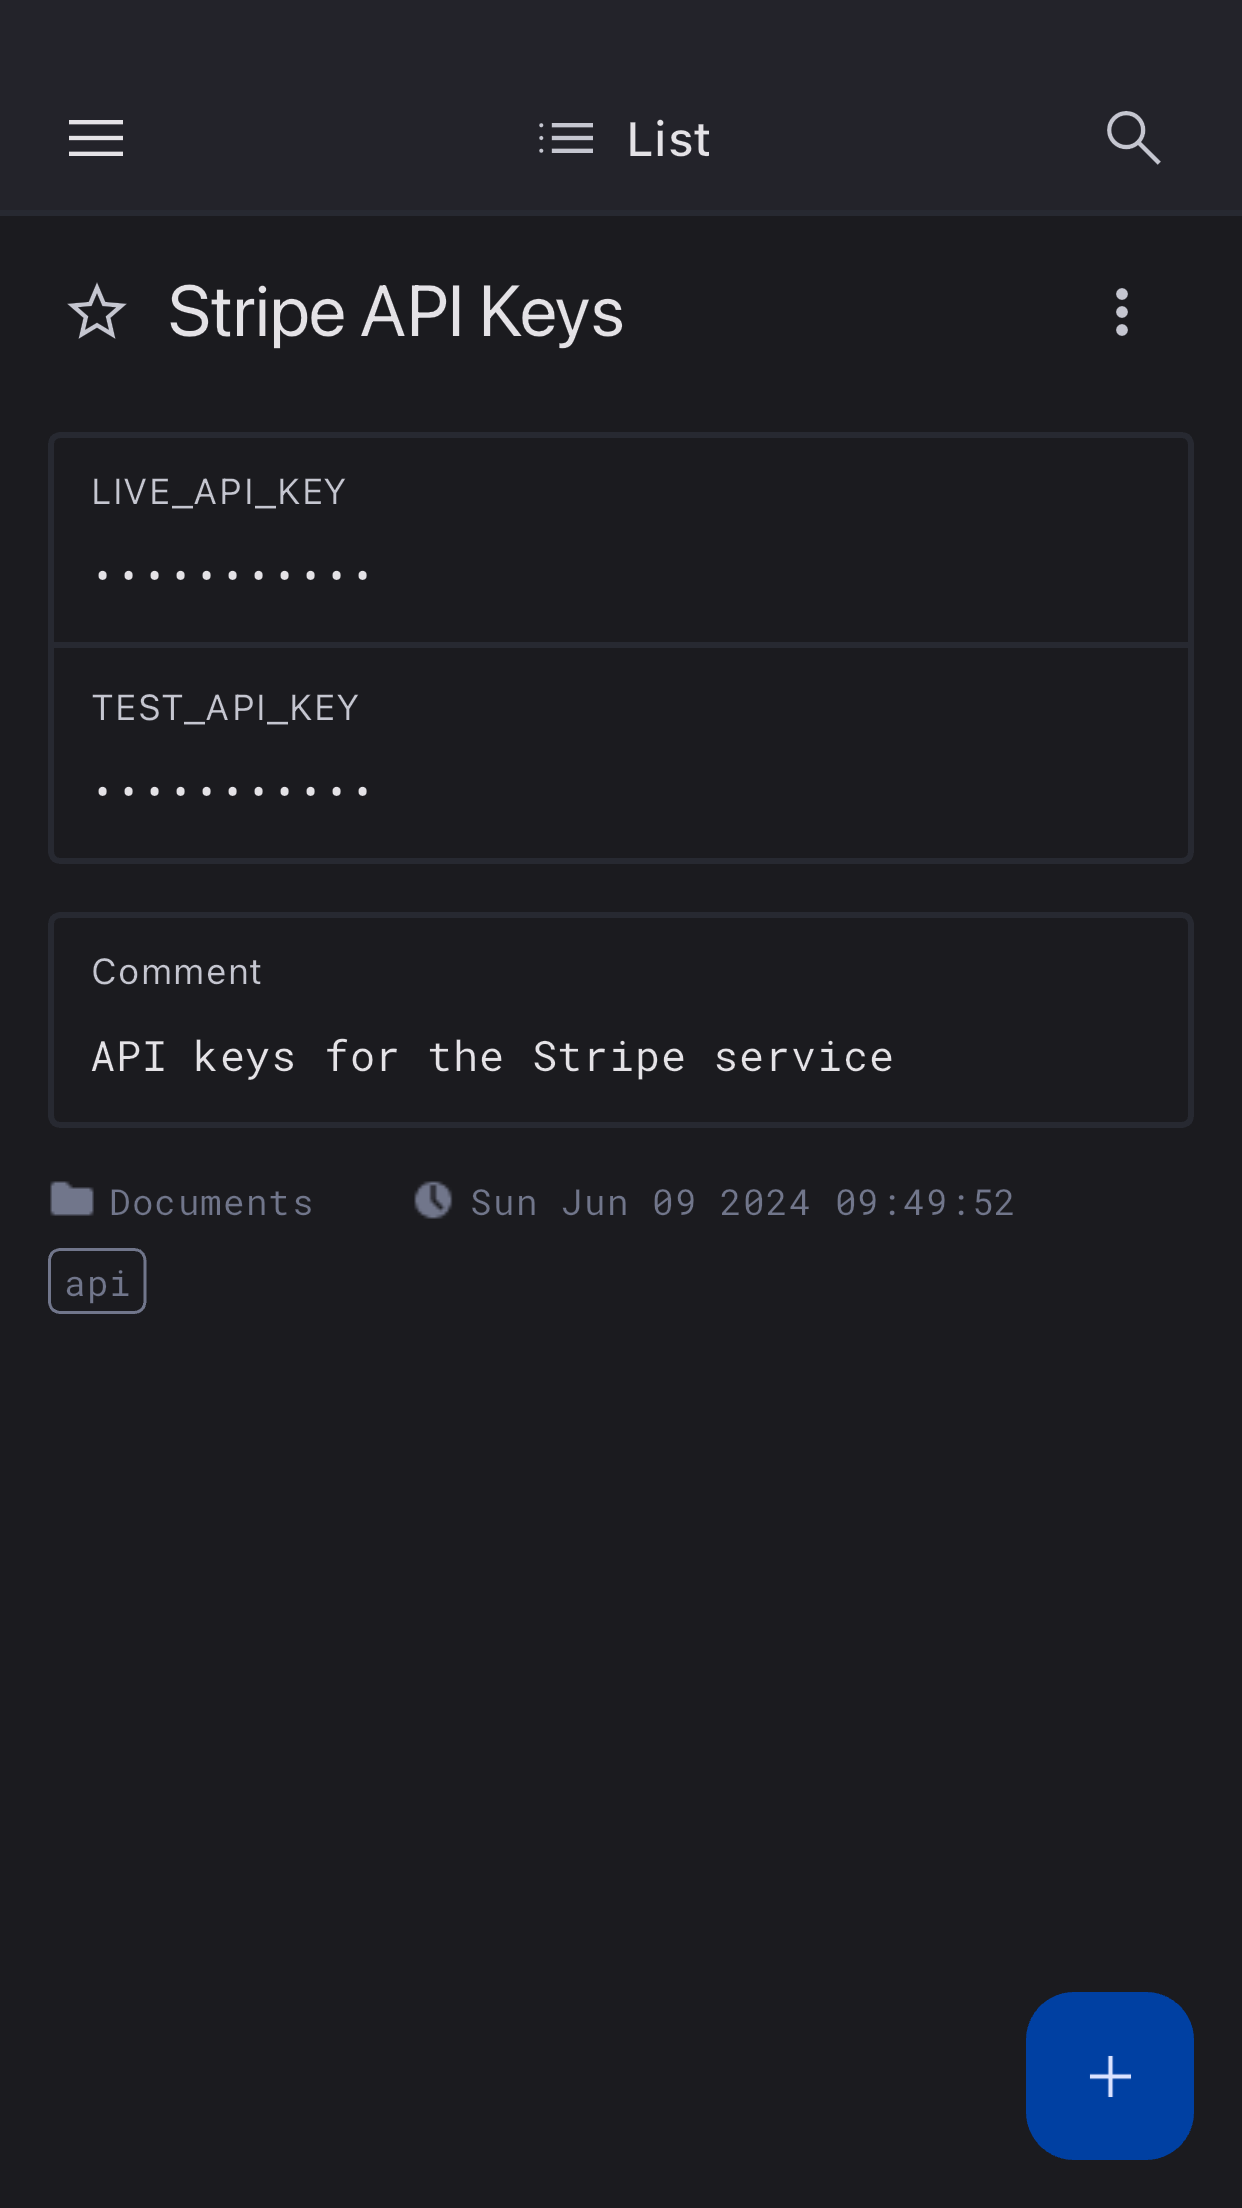Image resolution: width=1242 pixels, height=2208 pixels.
Task: Click the Sun Jun 09 2024 timestamp
Action: point(742,1203)
